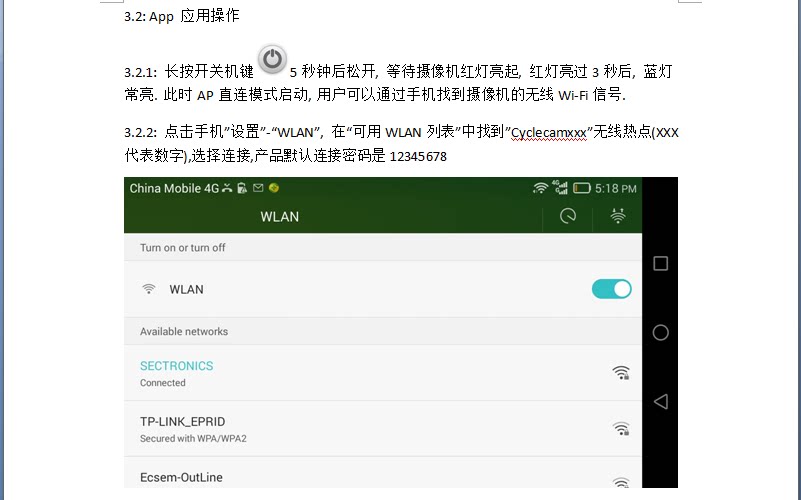Viewport: 801px width, 500px height.
Task: Select the SECTRONICS connected network
Action: (x=383, y=373)
